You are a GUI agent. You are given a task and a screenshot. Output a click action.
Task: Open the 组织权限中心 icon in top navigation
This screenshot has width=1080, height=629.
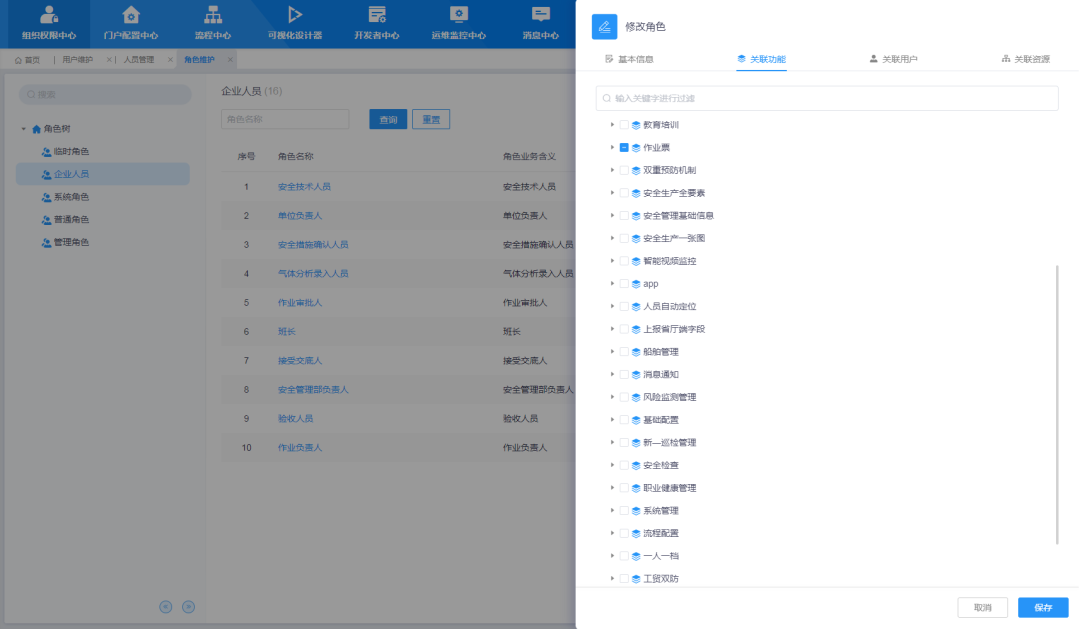[48, 15]
